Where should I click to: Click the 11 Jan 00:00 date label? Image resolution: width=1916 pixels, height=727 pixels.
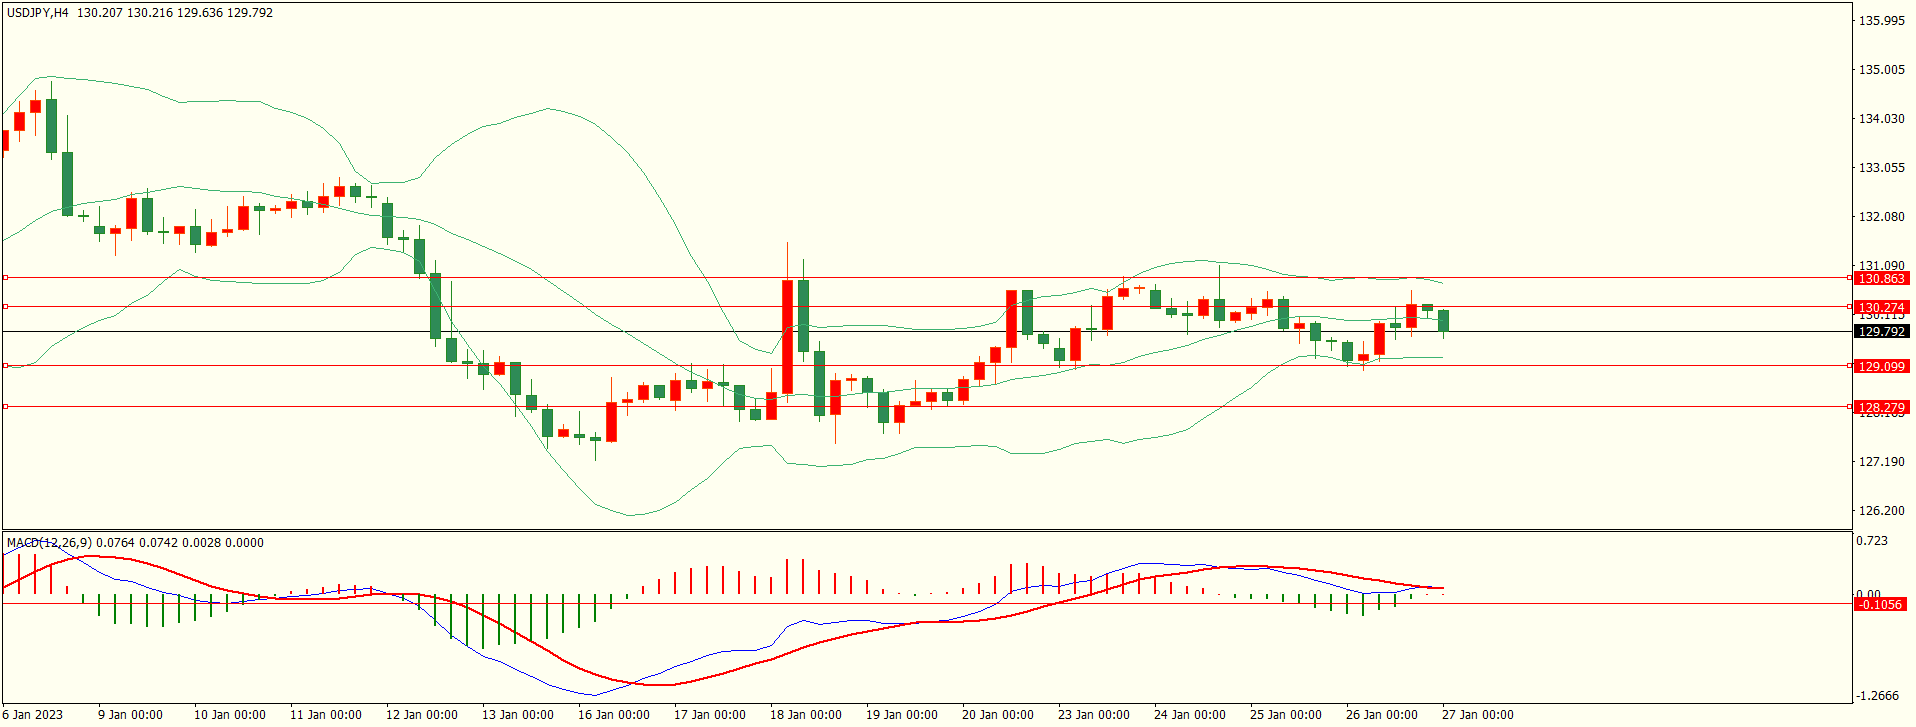pos(326,715)
